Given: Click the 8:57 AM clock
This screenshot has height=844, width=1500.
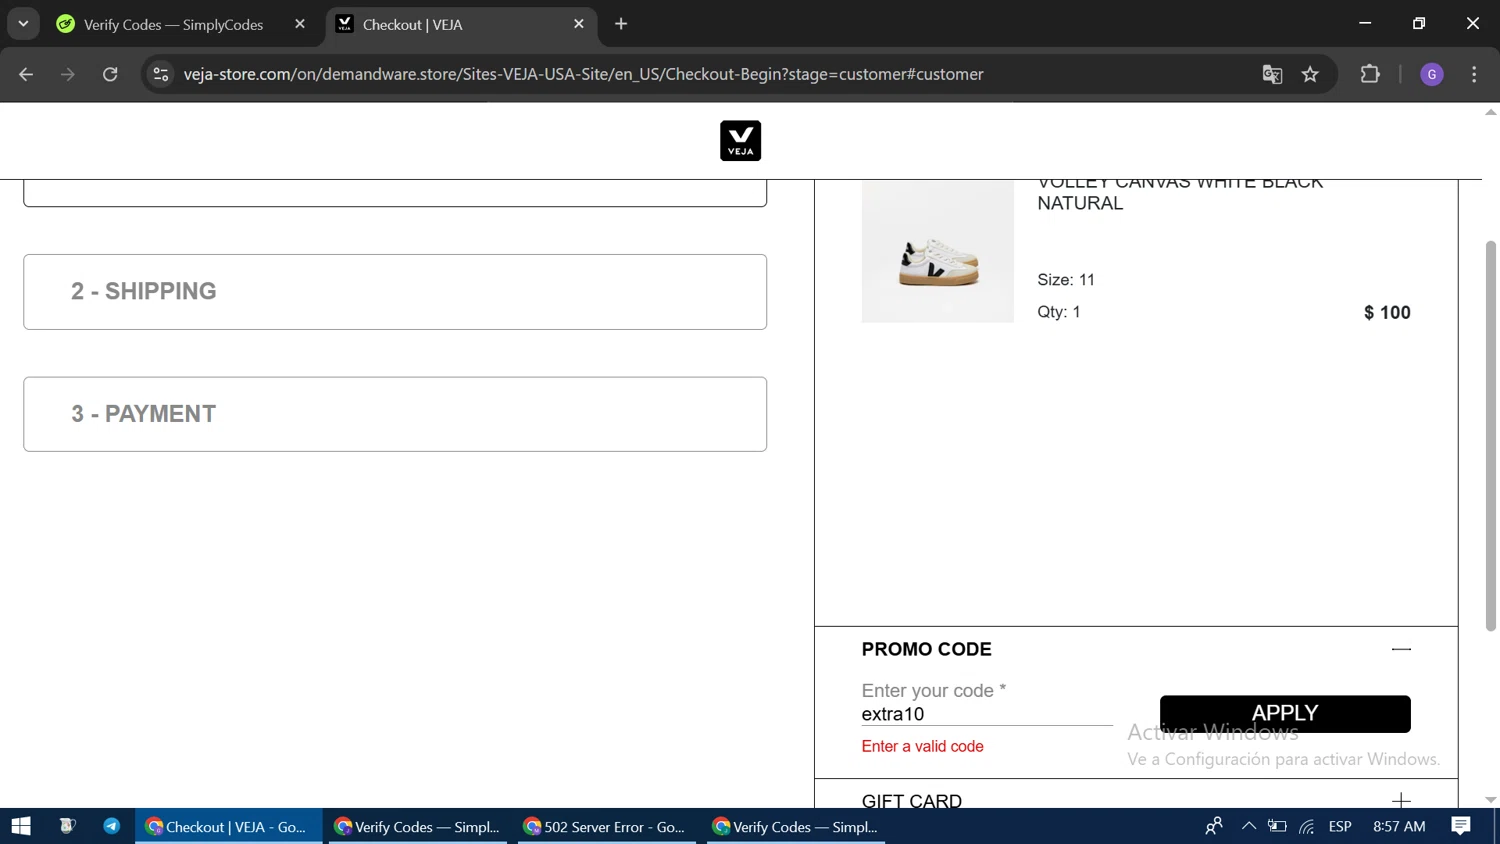Looking at the screenshot, I should 1399,826.
